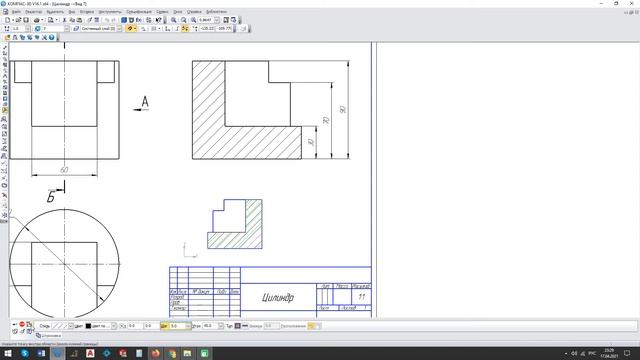Screen dimensions: 640x360
Task: Open the Сервис menu
Action: (162, 12)
